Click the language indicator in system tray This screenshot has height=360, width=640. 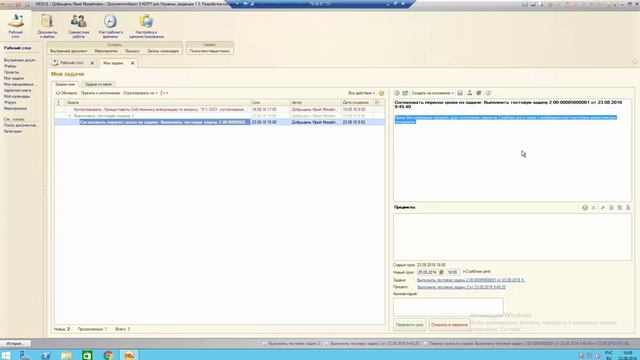tap(609, 355)
